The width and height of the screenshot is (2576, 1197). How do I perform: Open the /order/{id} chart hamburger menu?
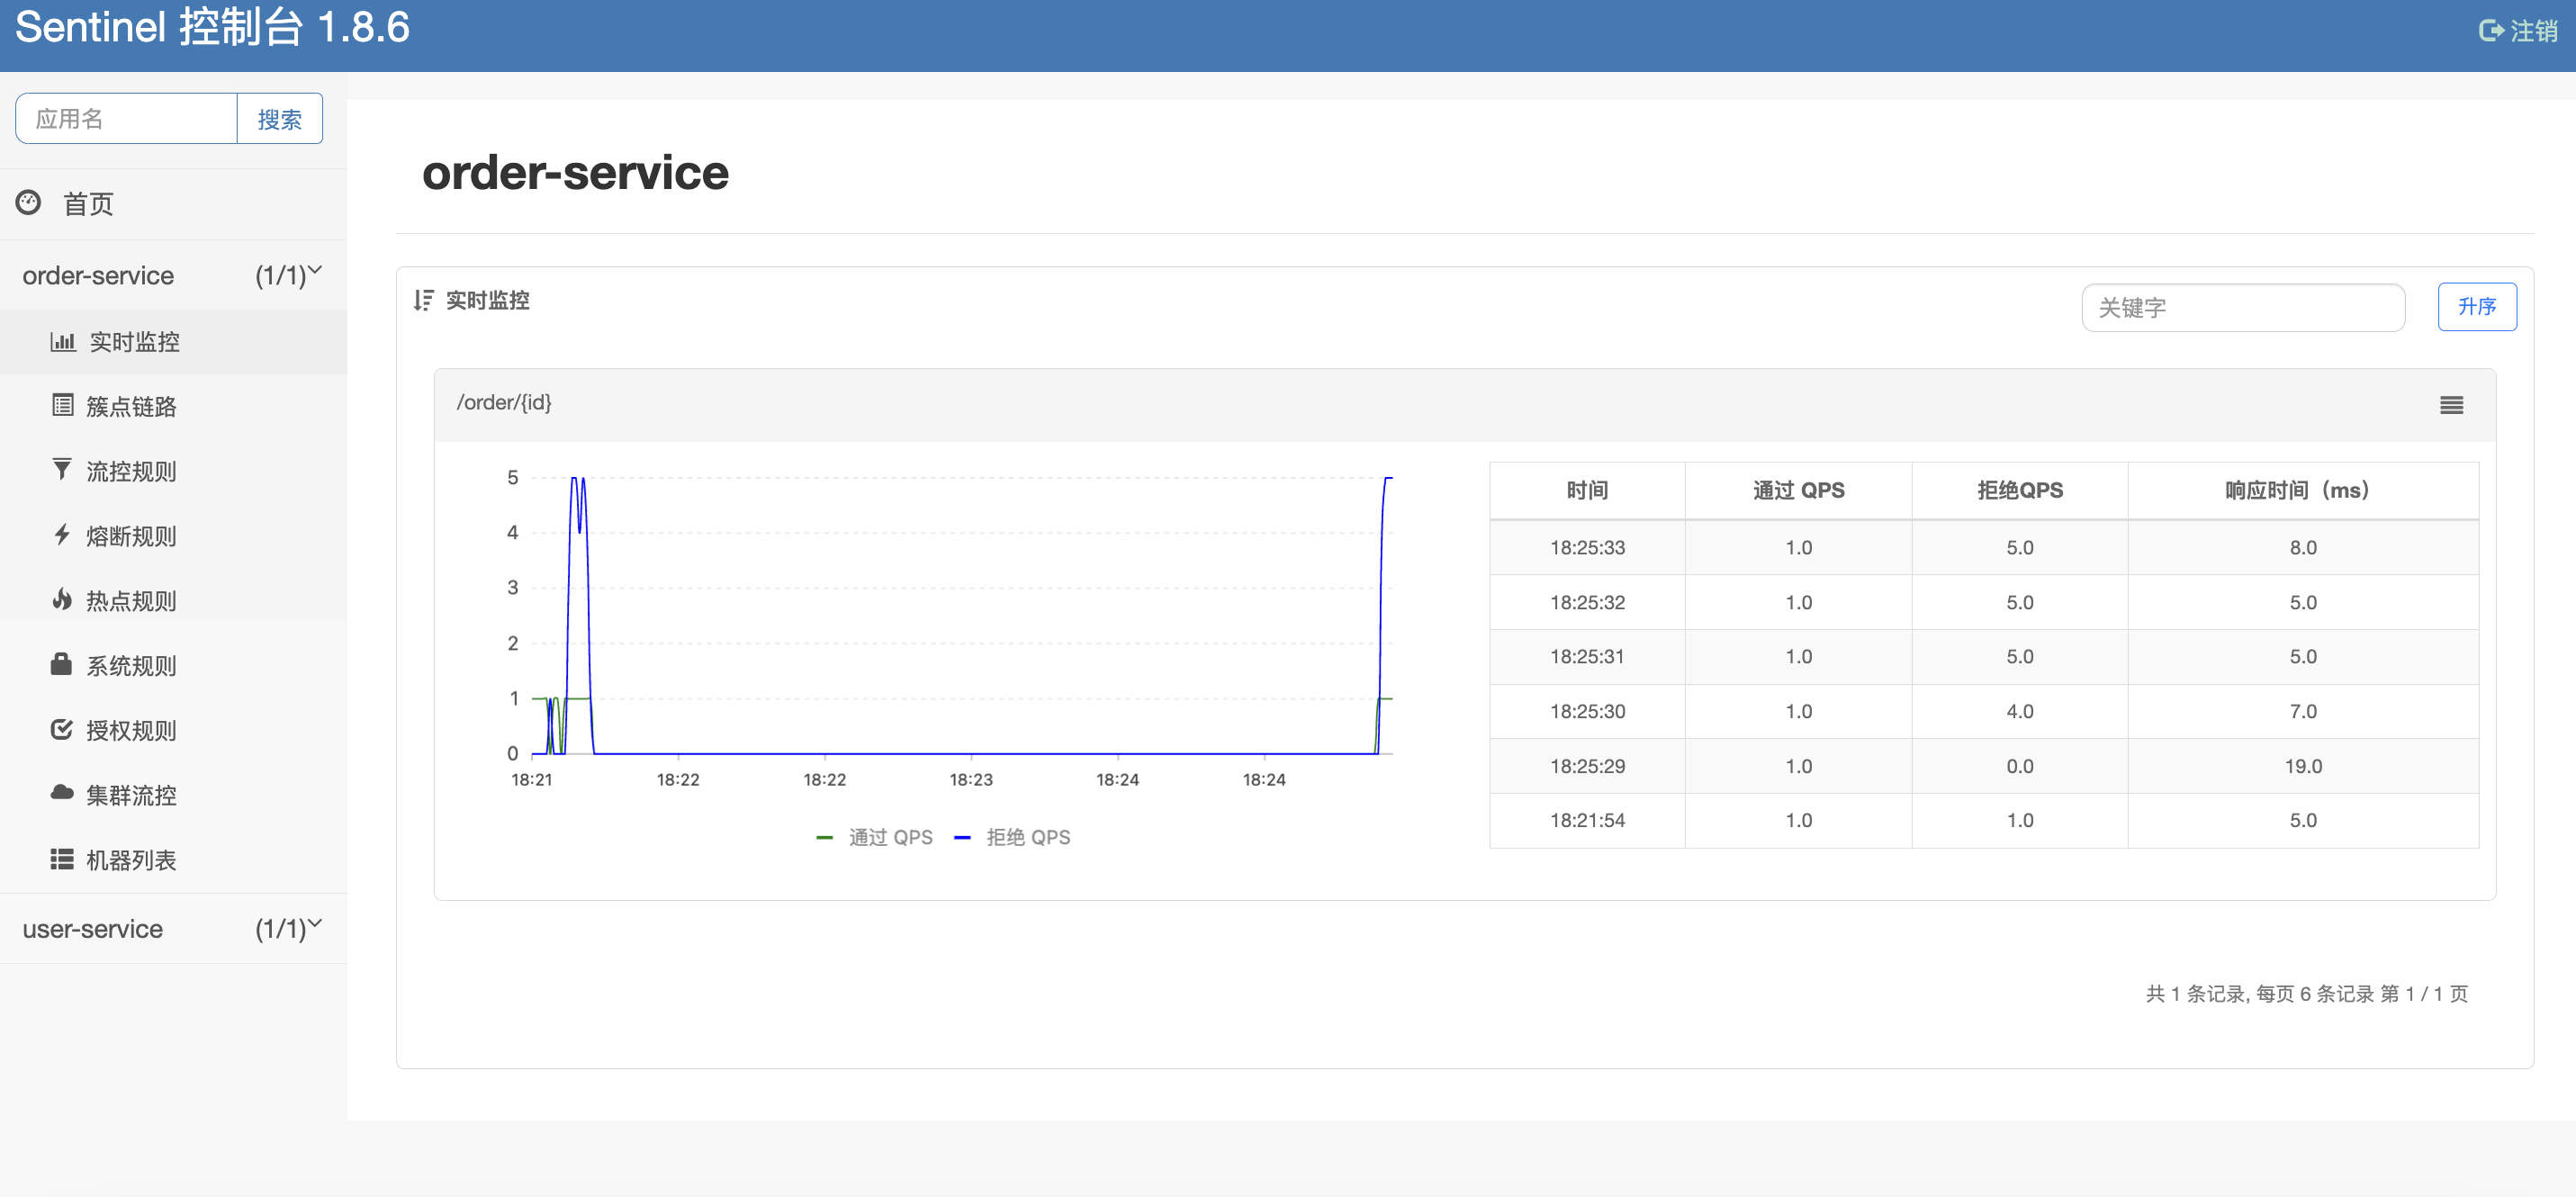pyautogui.click(x=2451, y=405)
